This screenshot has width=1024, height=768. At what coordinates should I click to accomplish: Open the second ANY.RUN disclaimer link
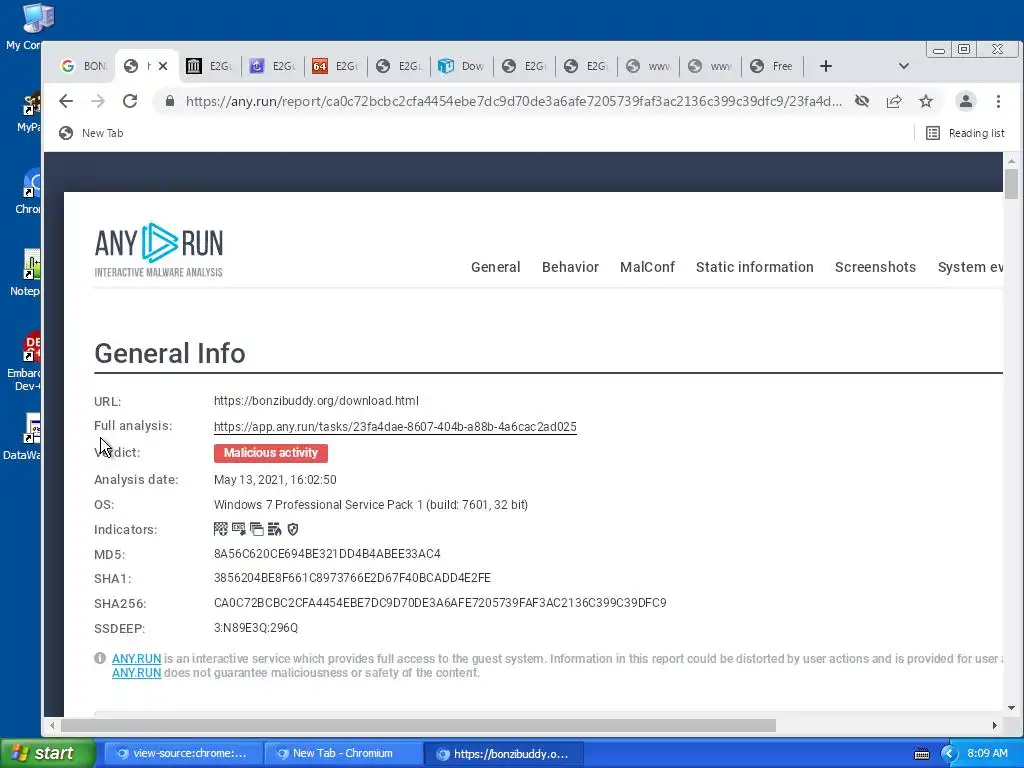tap(136, 673)
